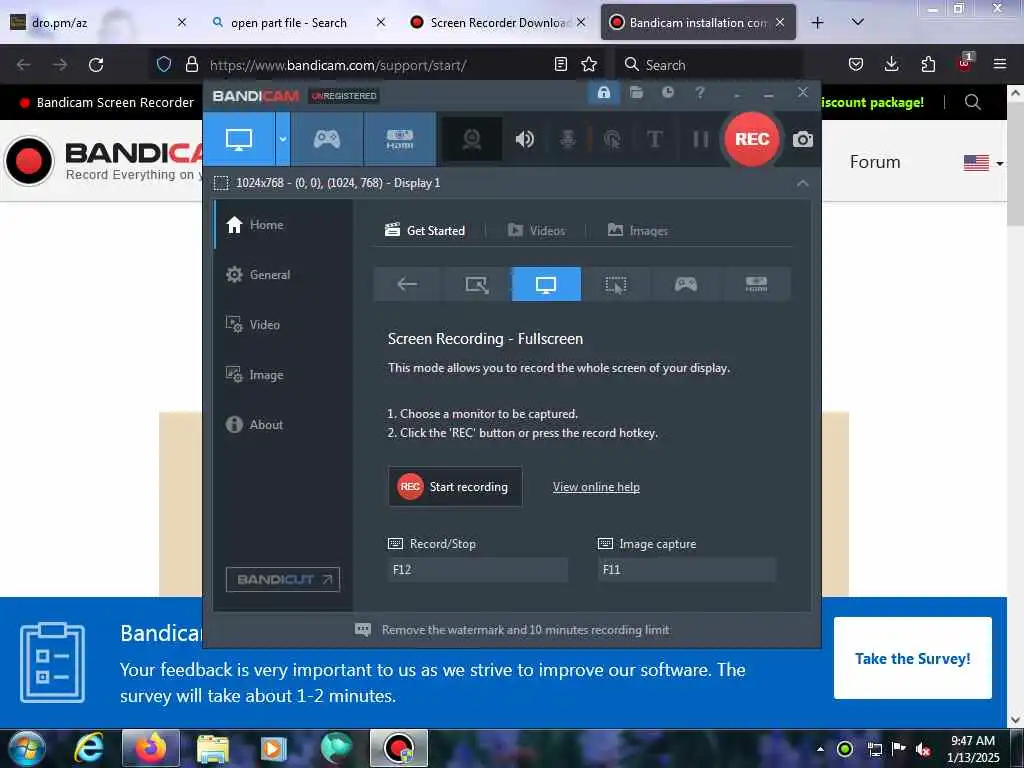Open the language flag dropdown on website
Viewport: 1024px width, 768px height.
983,163
